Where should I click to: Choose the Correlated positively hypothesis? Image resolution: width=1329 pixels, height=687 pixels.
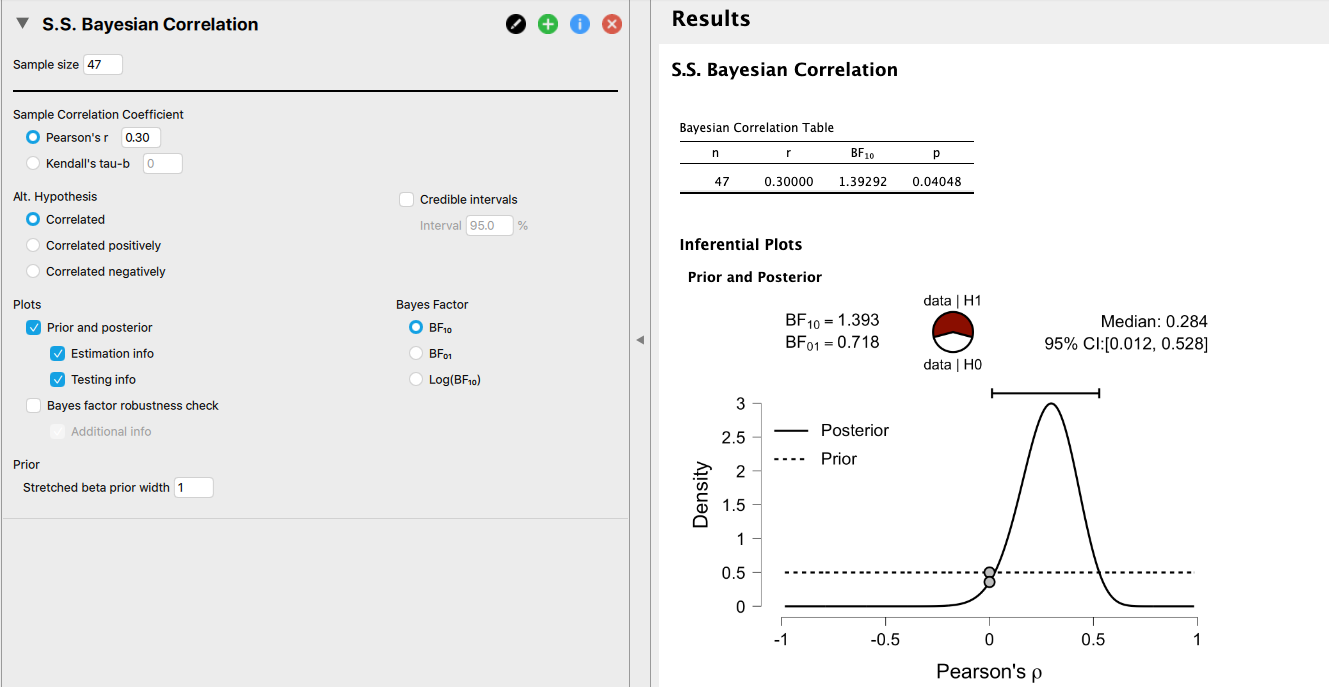point(33,245)
